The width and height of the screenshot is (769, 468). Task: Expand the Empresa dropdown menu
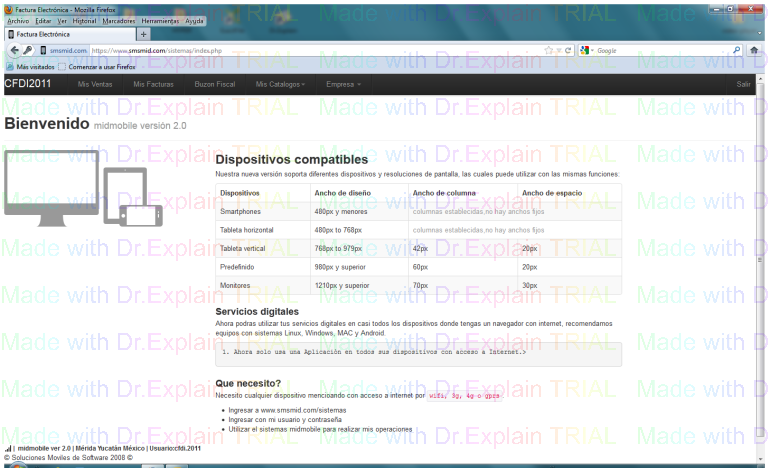coord(344,84)
